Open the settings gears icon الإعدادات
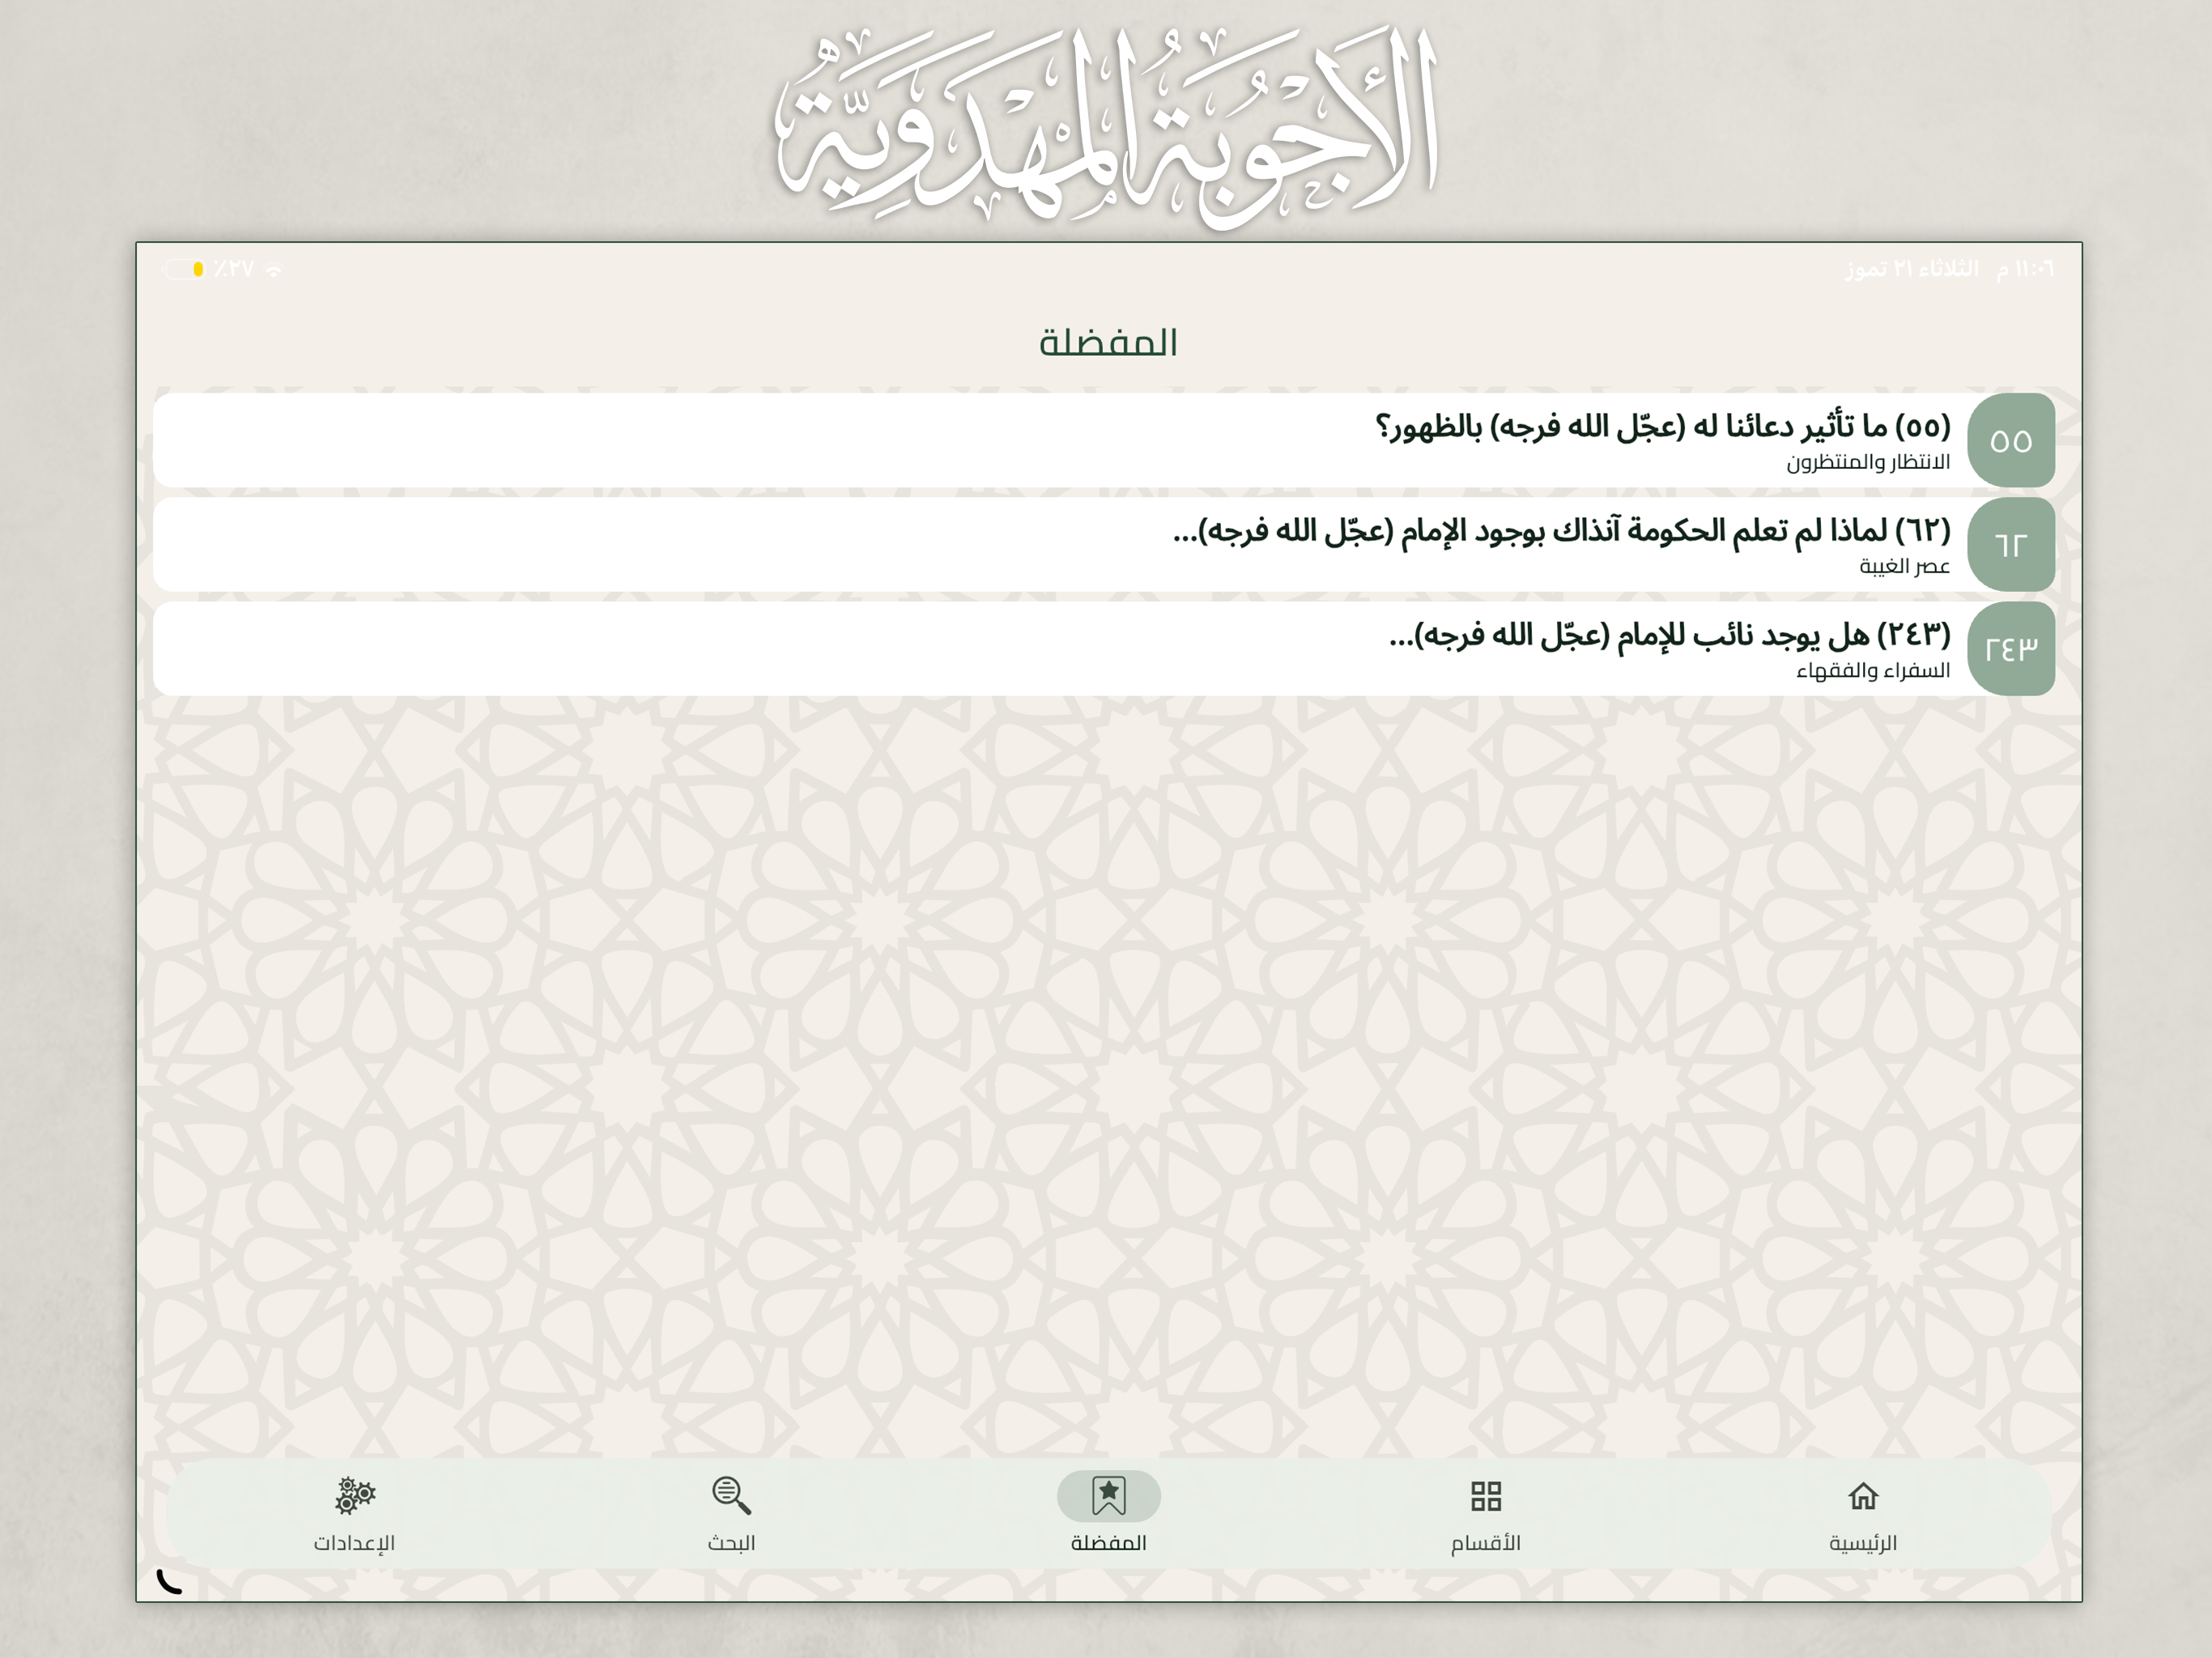The image size is (2212, 1658). click(x=354, y=1496)
